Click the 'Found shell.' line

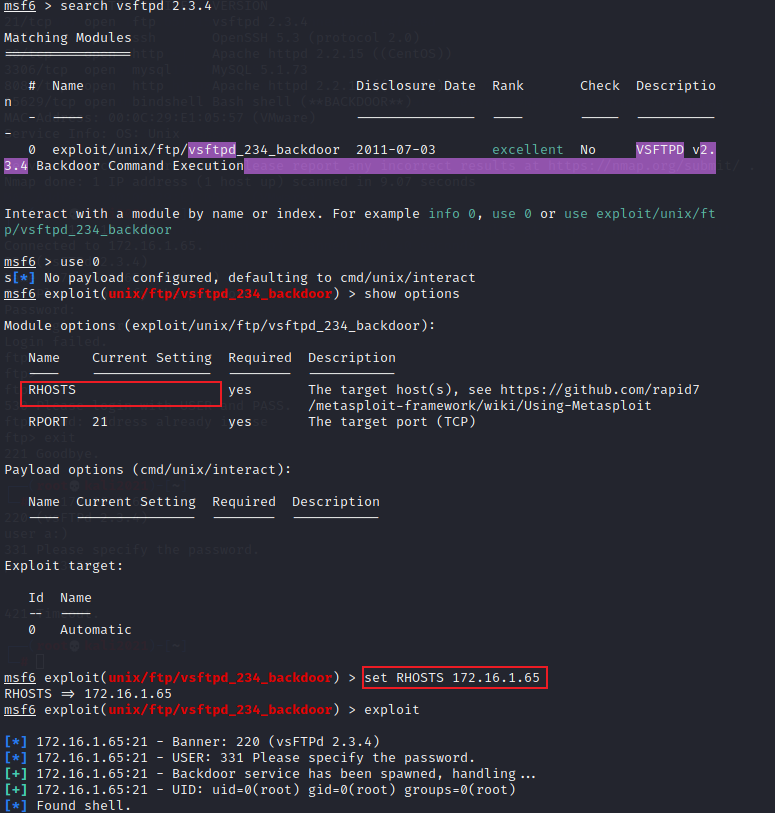(x=68, y=806)
